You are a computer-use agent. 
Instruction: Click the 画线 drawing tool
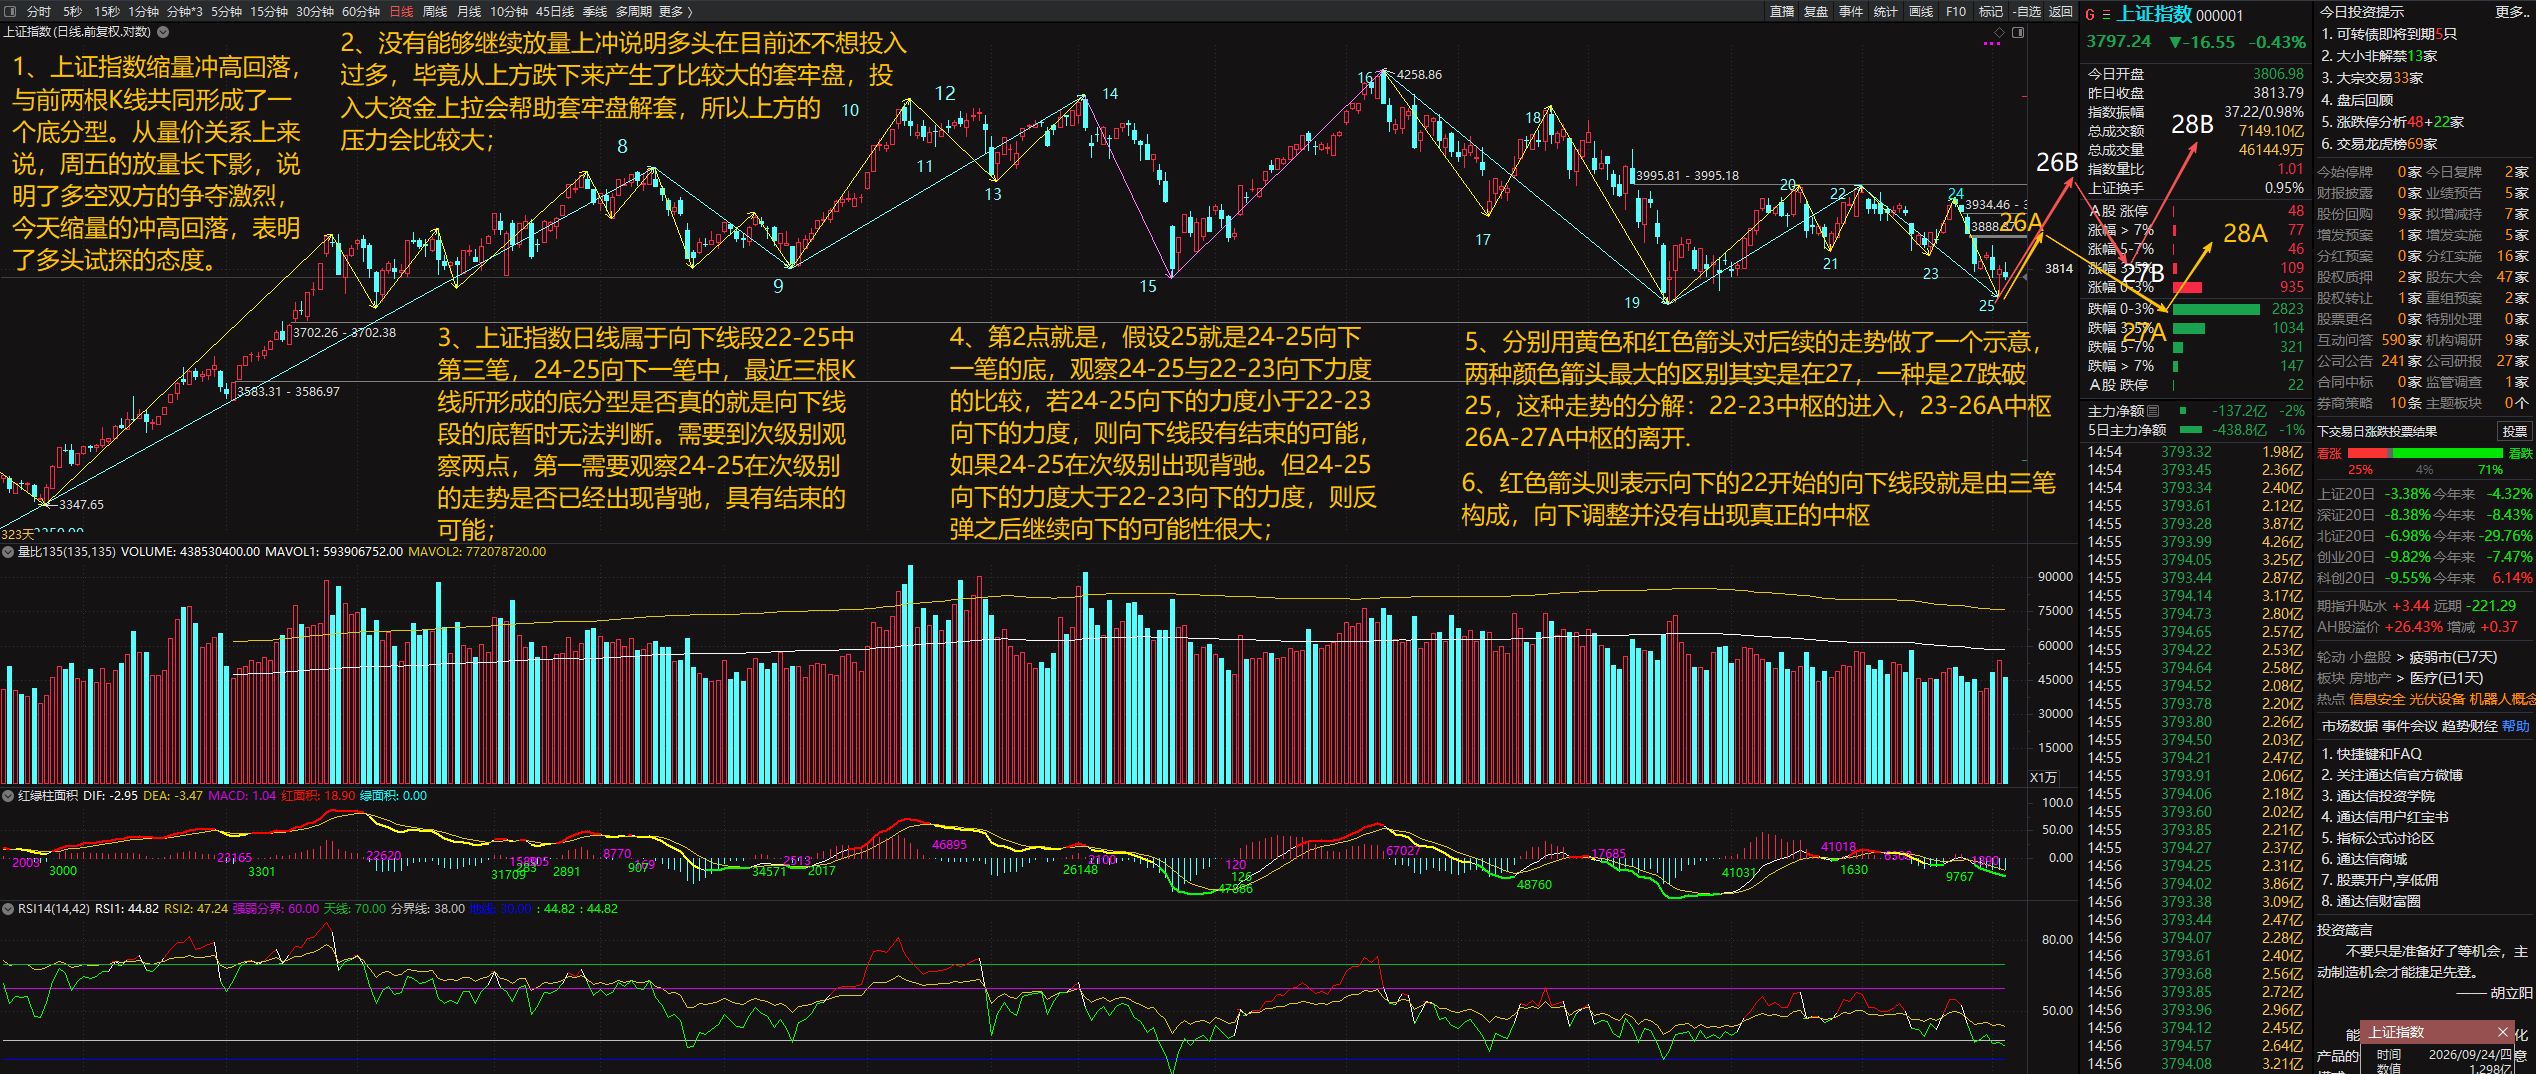1921,11
